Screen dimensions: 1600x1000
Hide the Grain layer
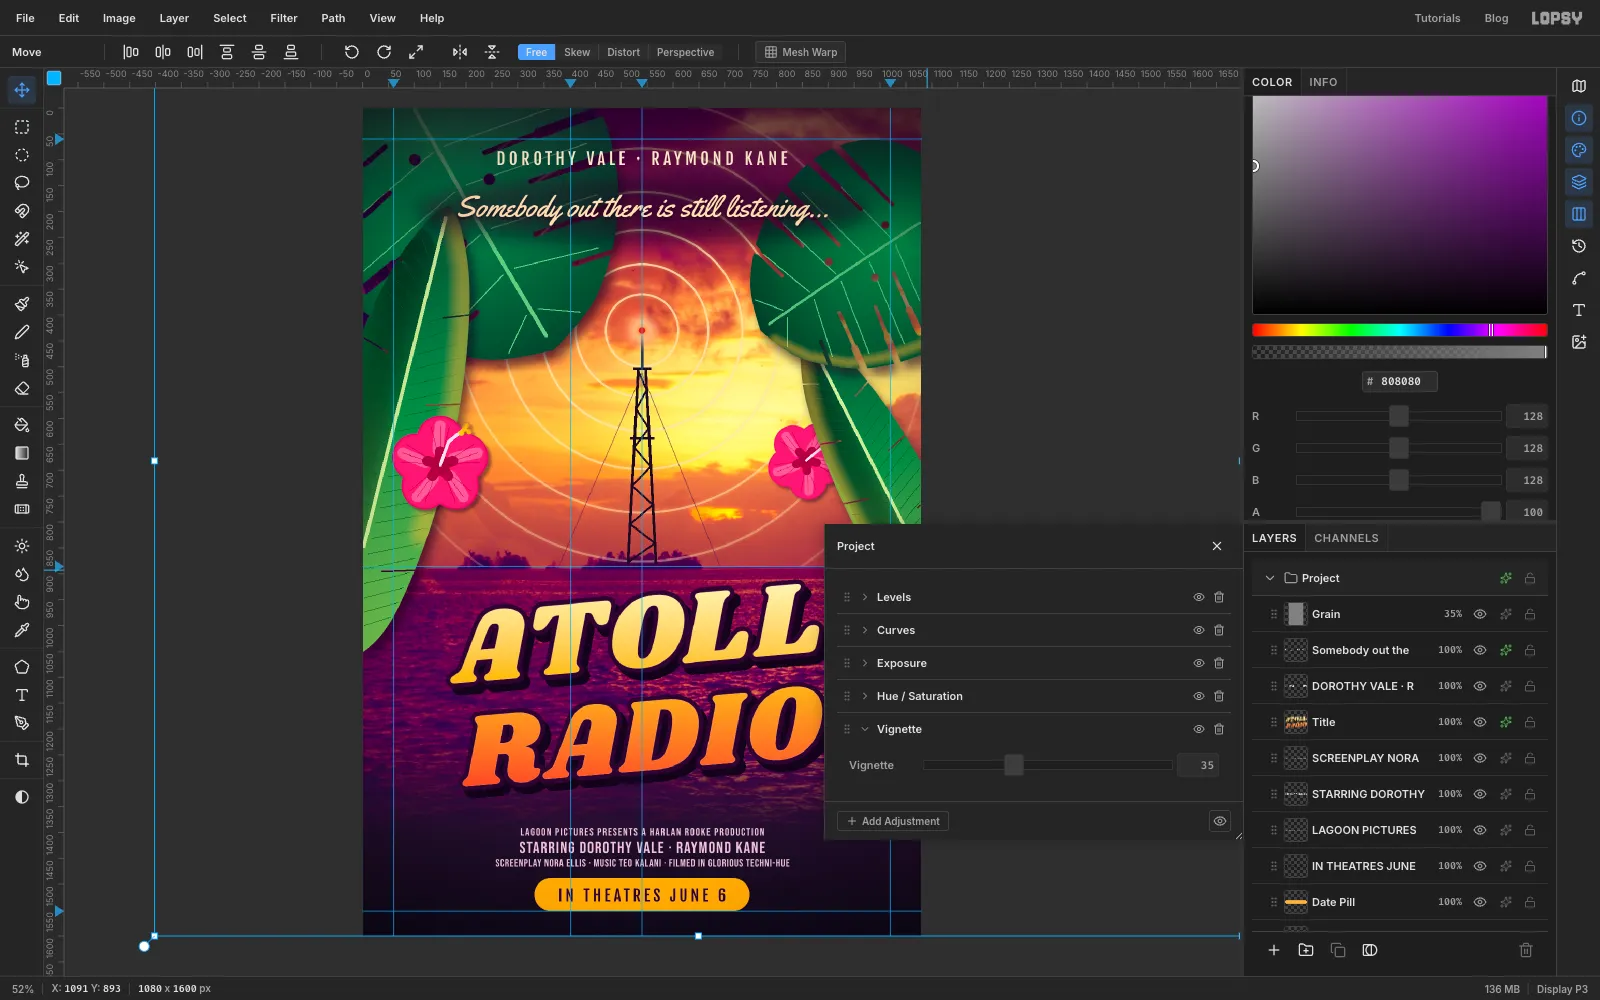1480,614
